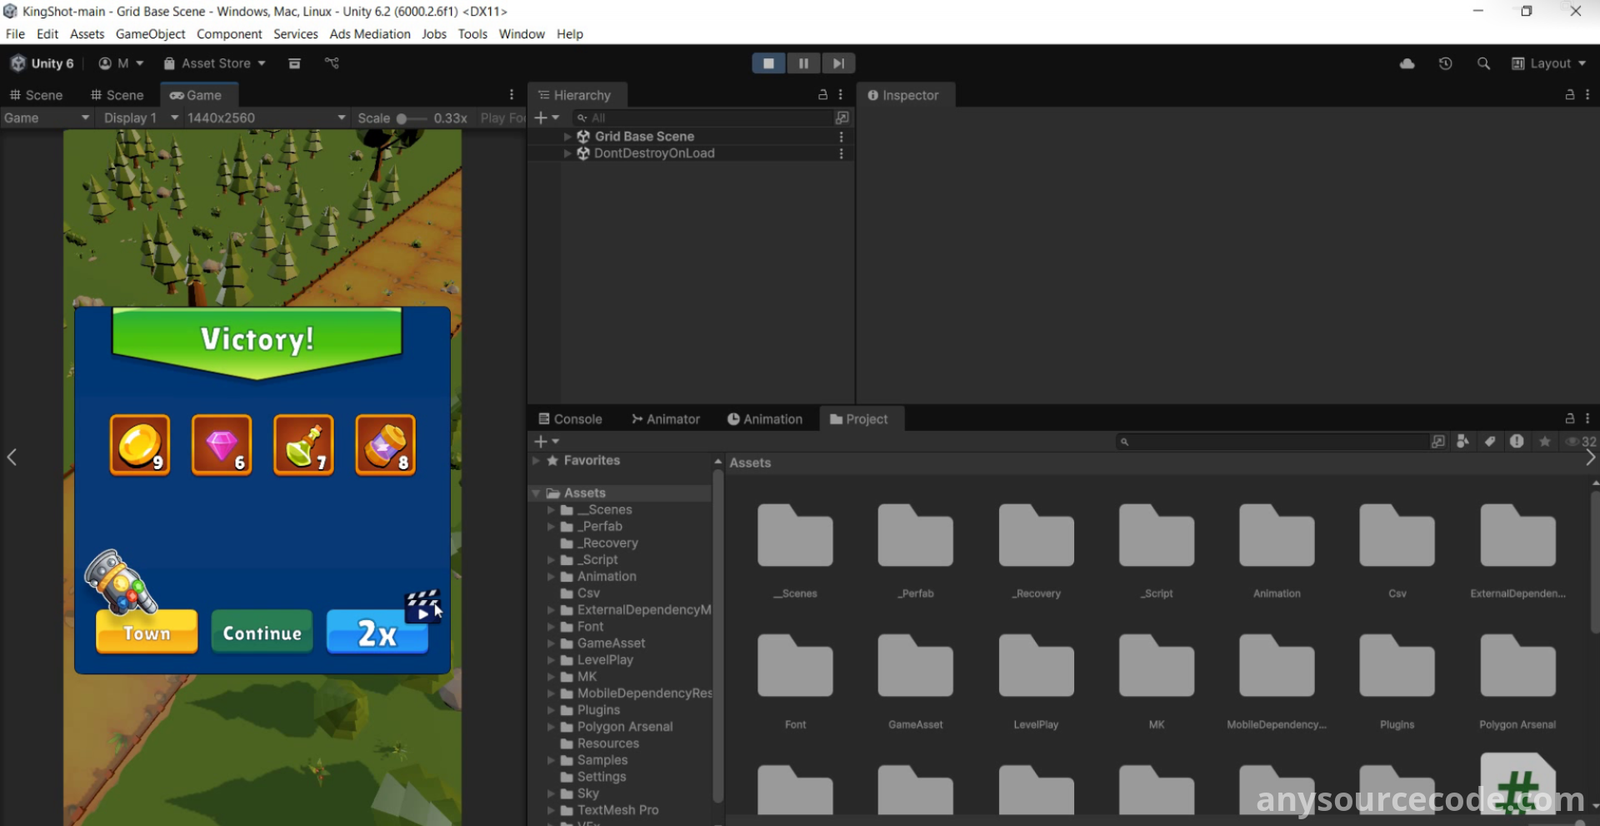Toggle the Hierarchy panel lock

click(x=823, y=95)
